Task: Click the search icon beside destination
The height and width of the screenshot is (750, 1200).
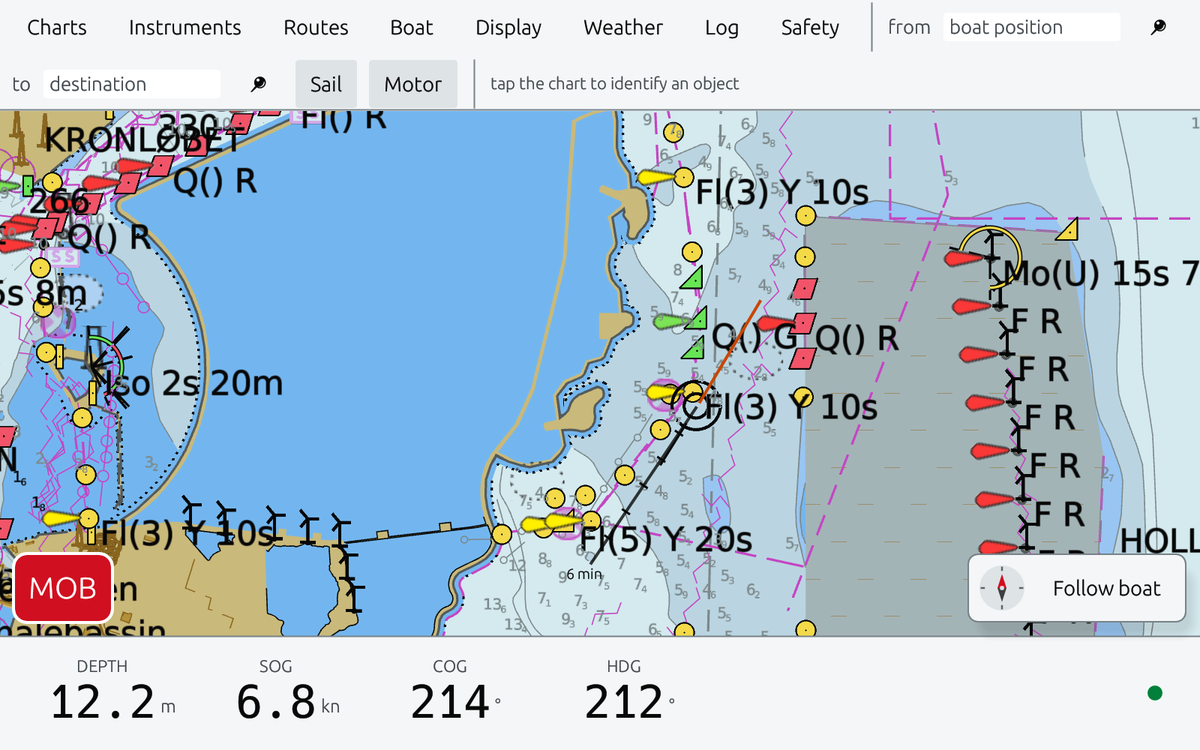Action: tap(258, 84)
